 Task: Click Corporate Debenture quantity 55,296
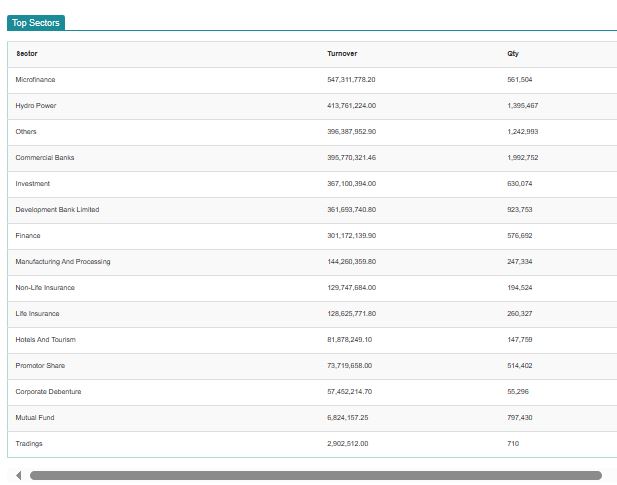pyautogui.click(x=518, y=391)
